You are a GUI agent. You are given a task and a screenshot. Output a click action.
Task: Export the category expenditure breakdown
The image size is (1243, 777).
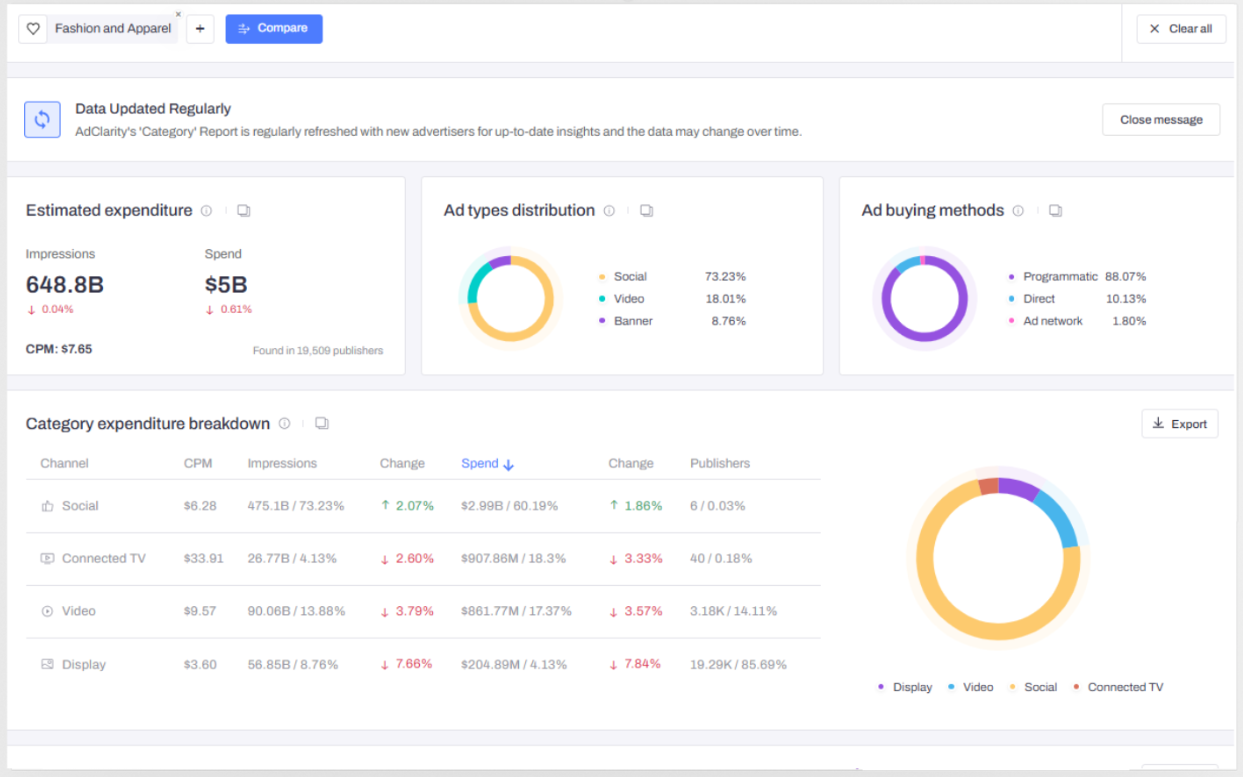click(1179, 424)
